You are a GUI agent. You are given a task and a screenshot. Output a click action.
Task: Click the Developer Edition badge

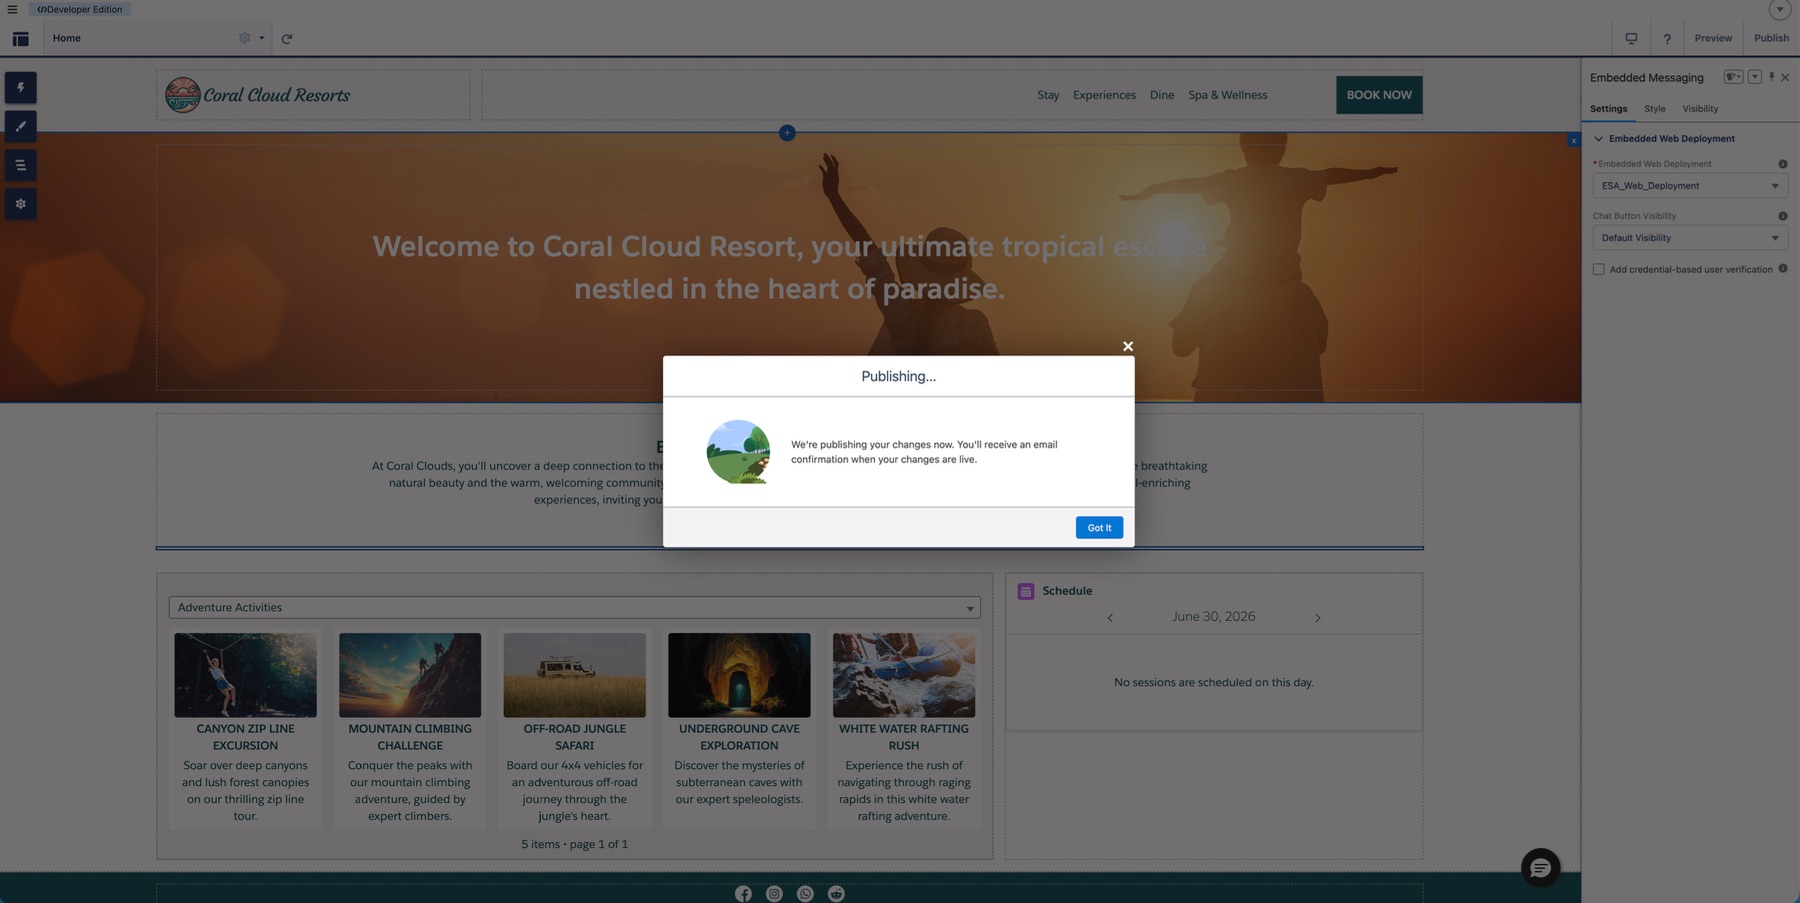[80, 9]
